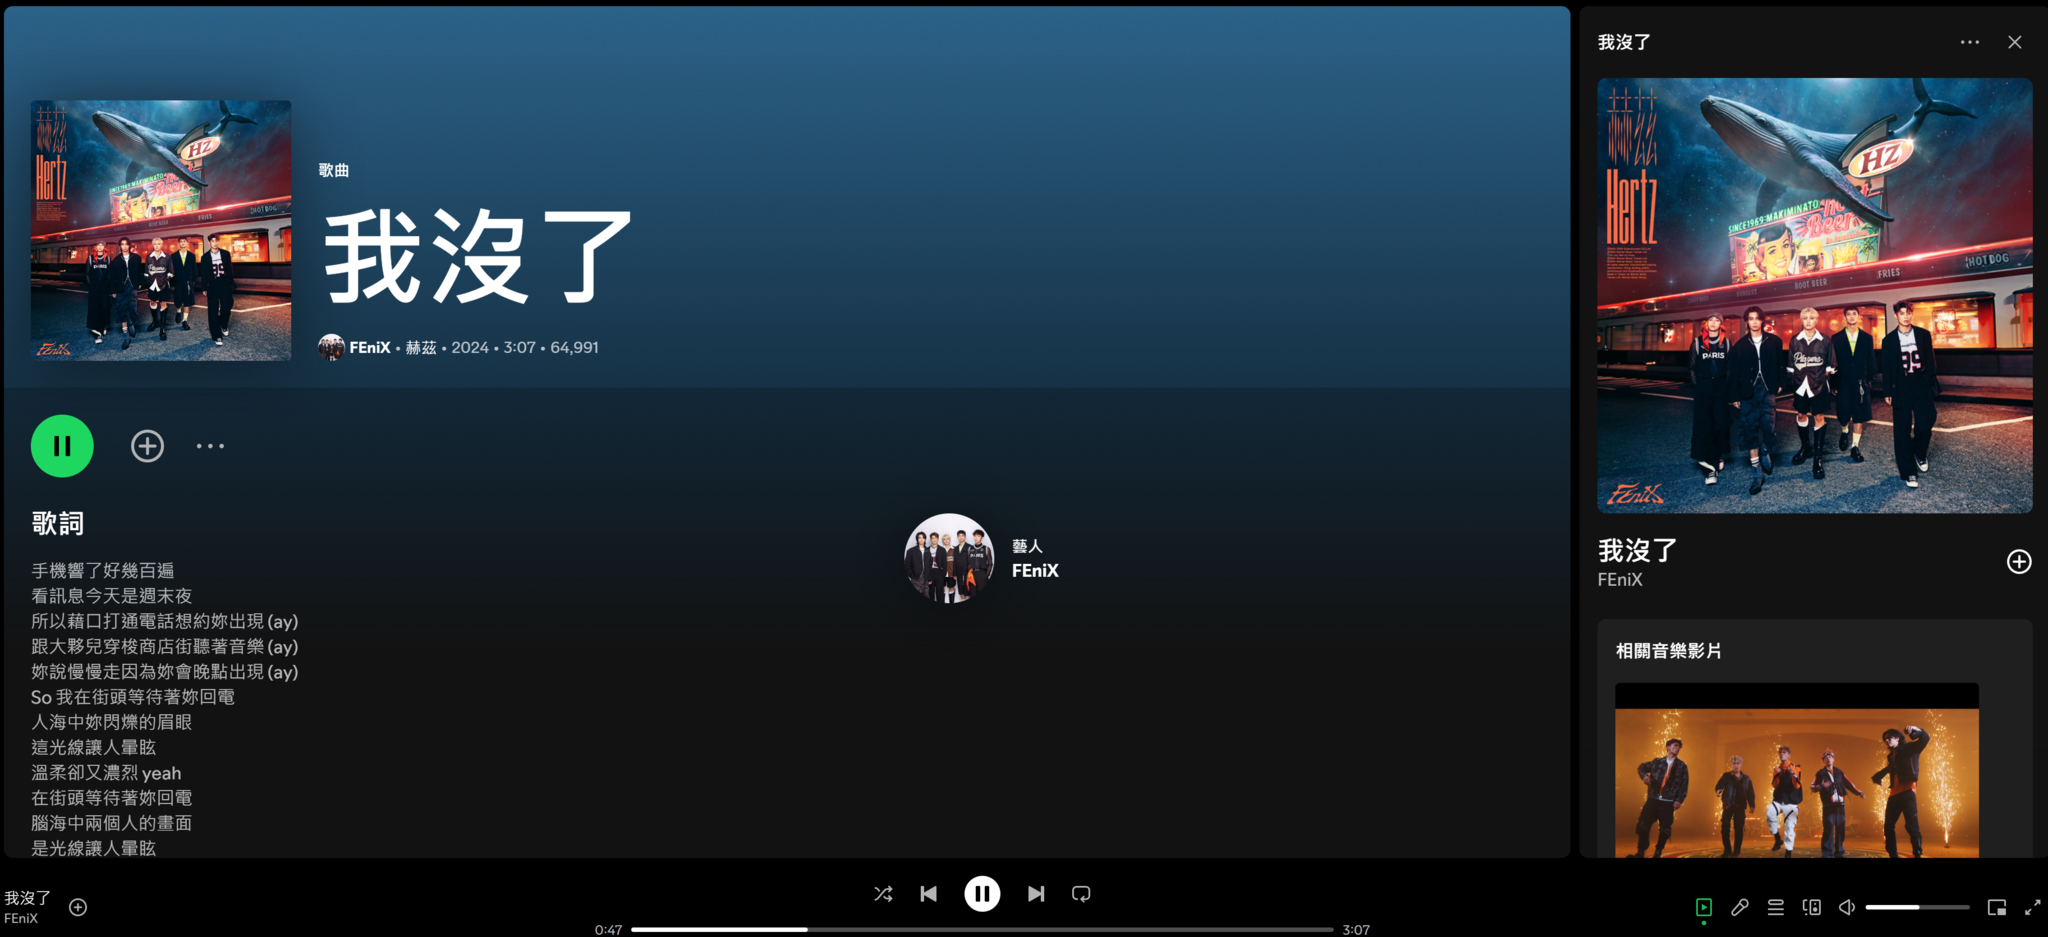
Task: Add current track to library in bottom bar
Action: click(78, 907)
